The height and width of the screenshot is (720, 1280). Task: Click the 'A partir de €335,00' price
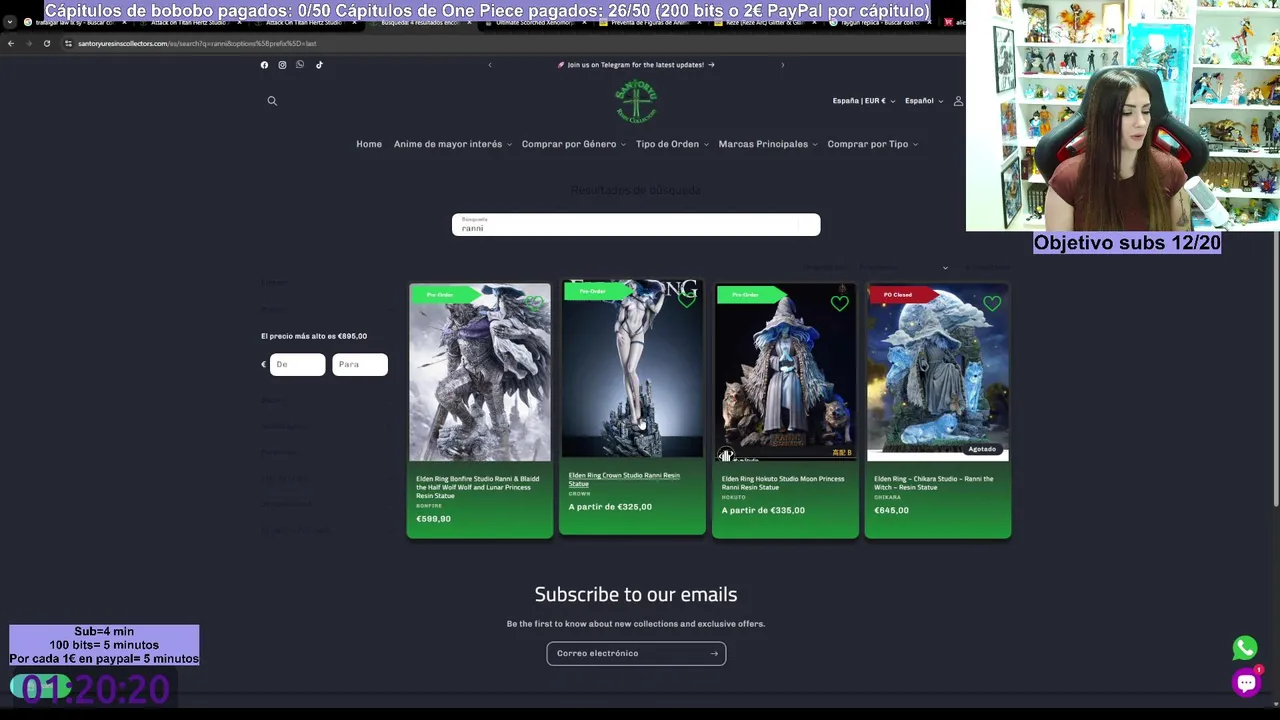pyautogui.click(x=763, y=511)
